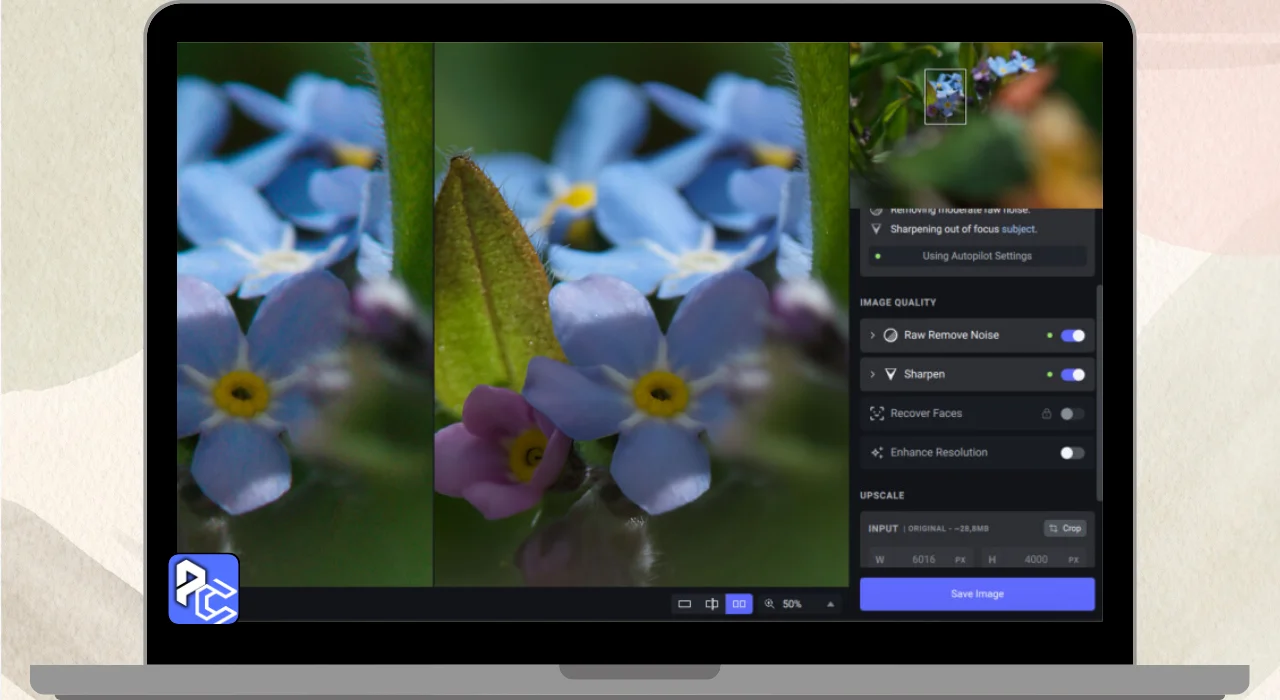Click the Raw Remove Noise icon
1280x700 pixels.
pyautogui.click(x=890, y=336)
